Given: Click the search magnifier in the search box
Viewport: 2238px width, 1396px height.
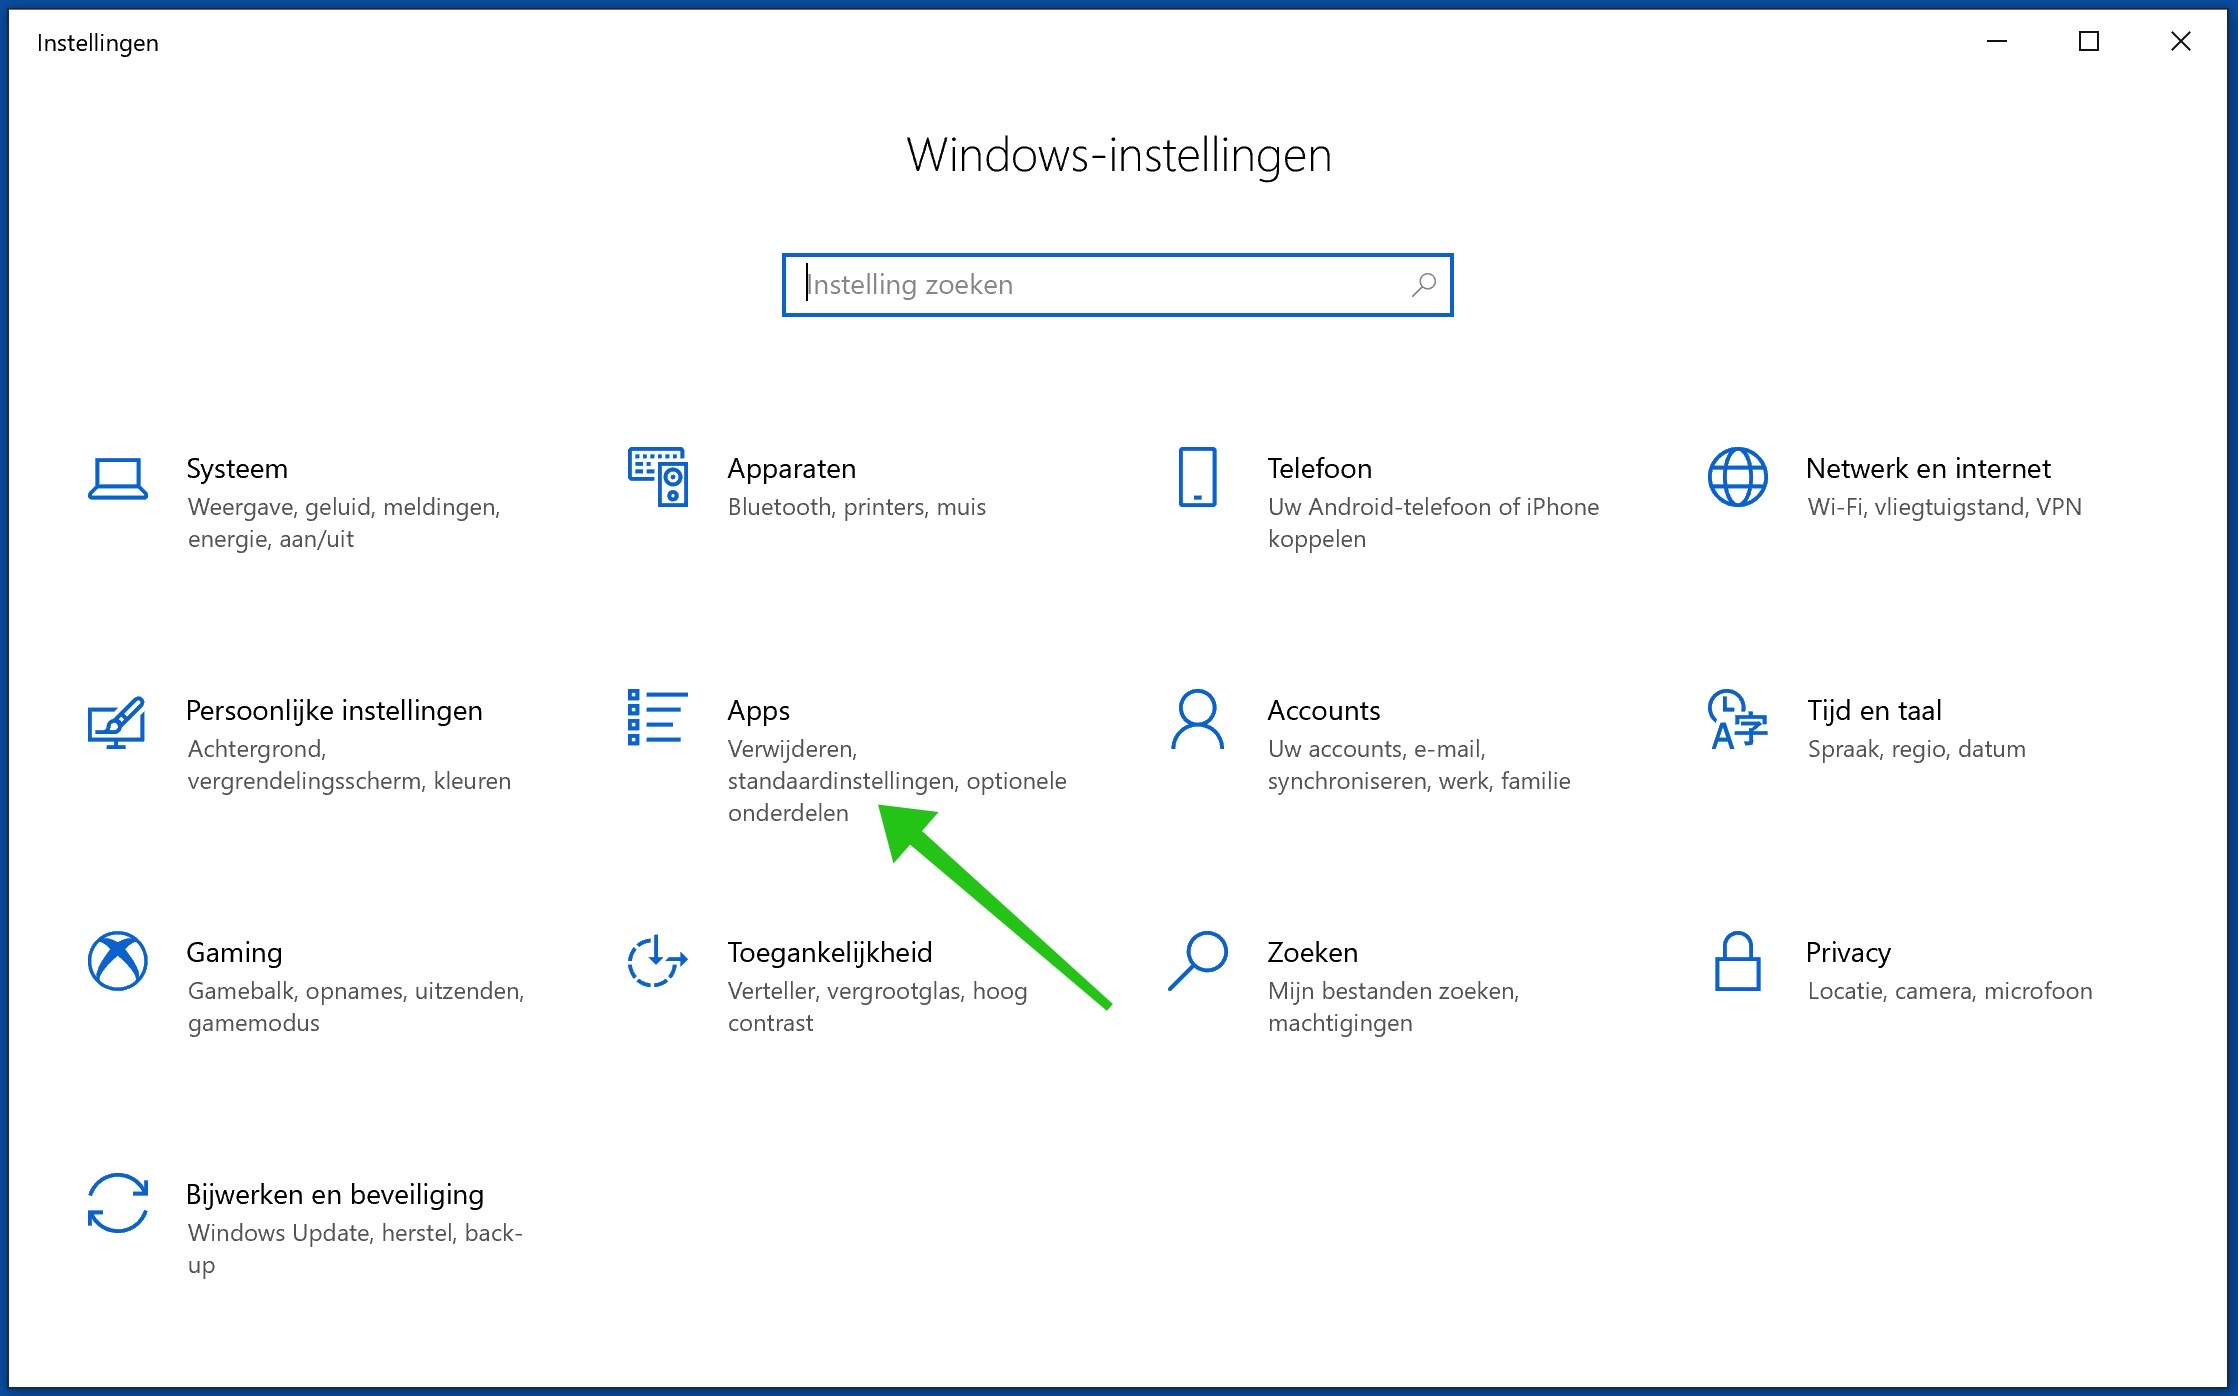Looking at the screenshot, I should click(1424, 285).
